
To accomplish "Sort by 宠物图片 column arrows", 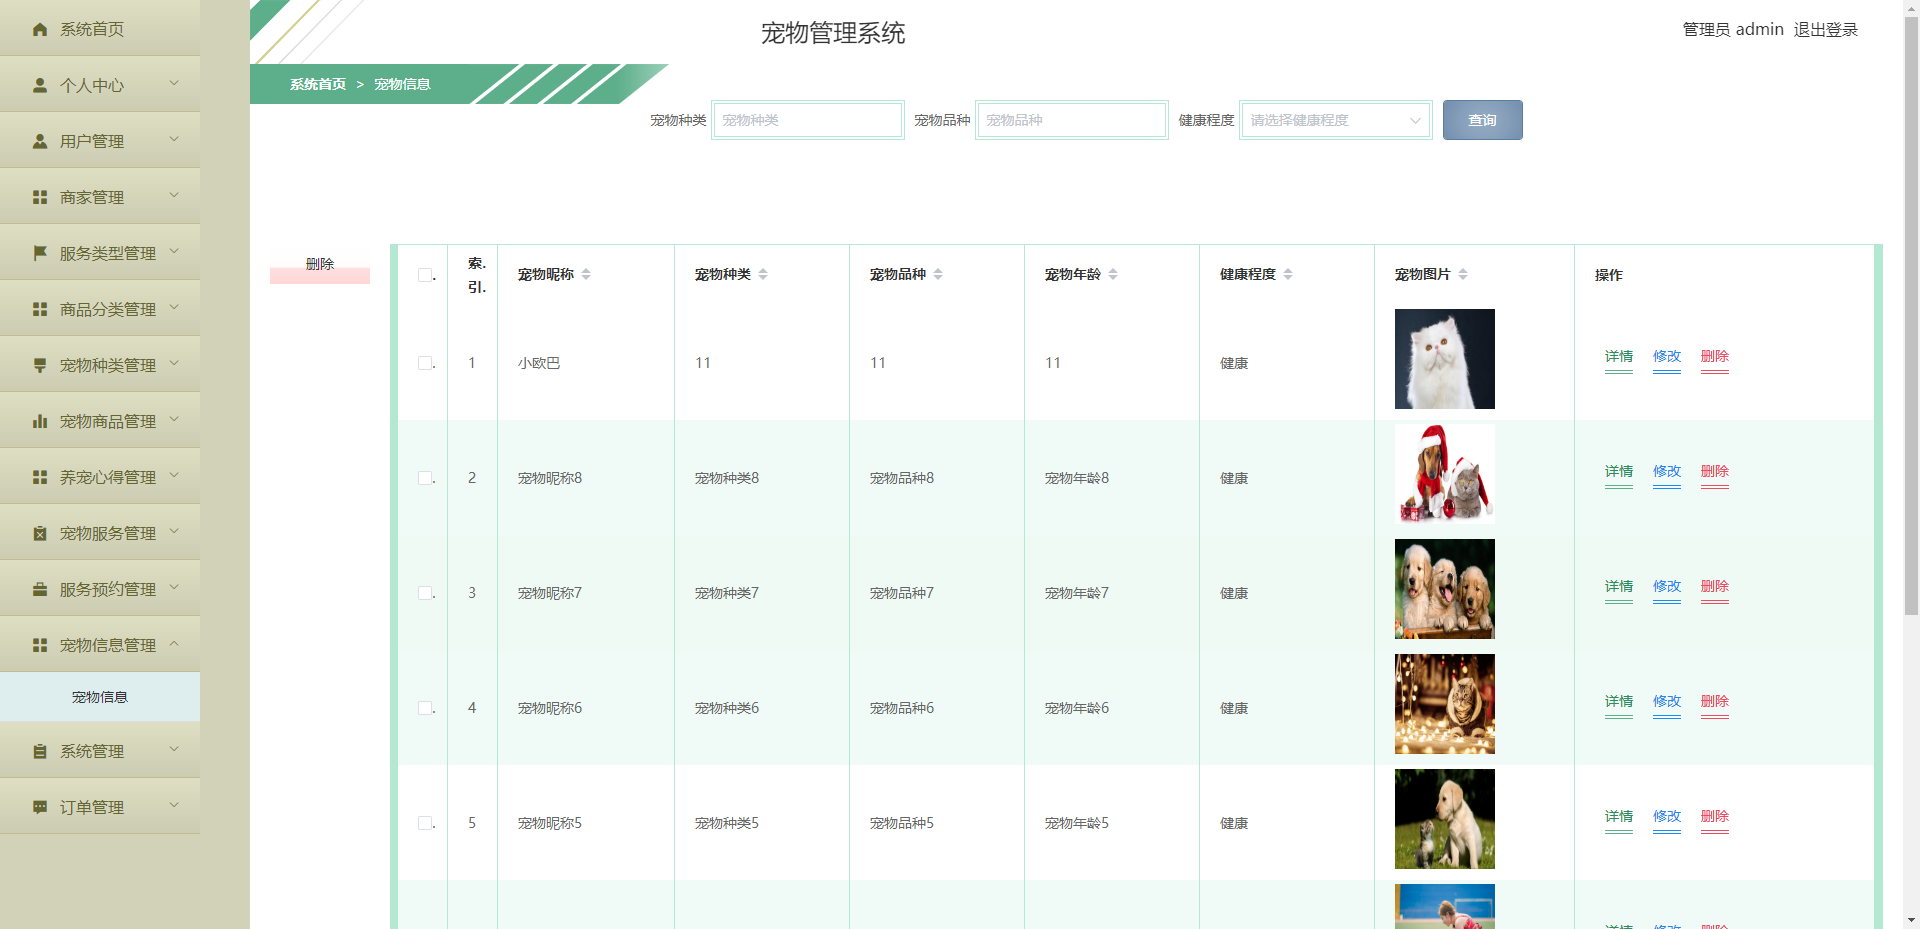I will [1463, 274].
